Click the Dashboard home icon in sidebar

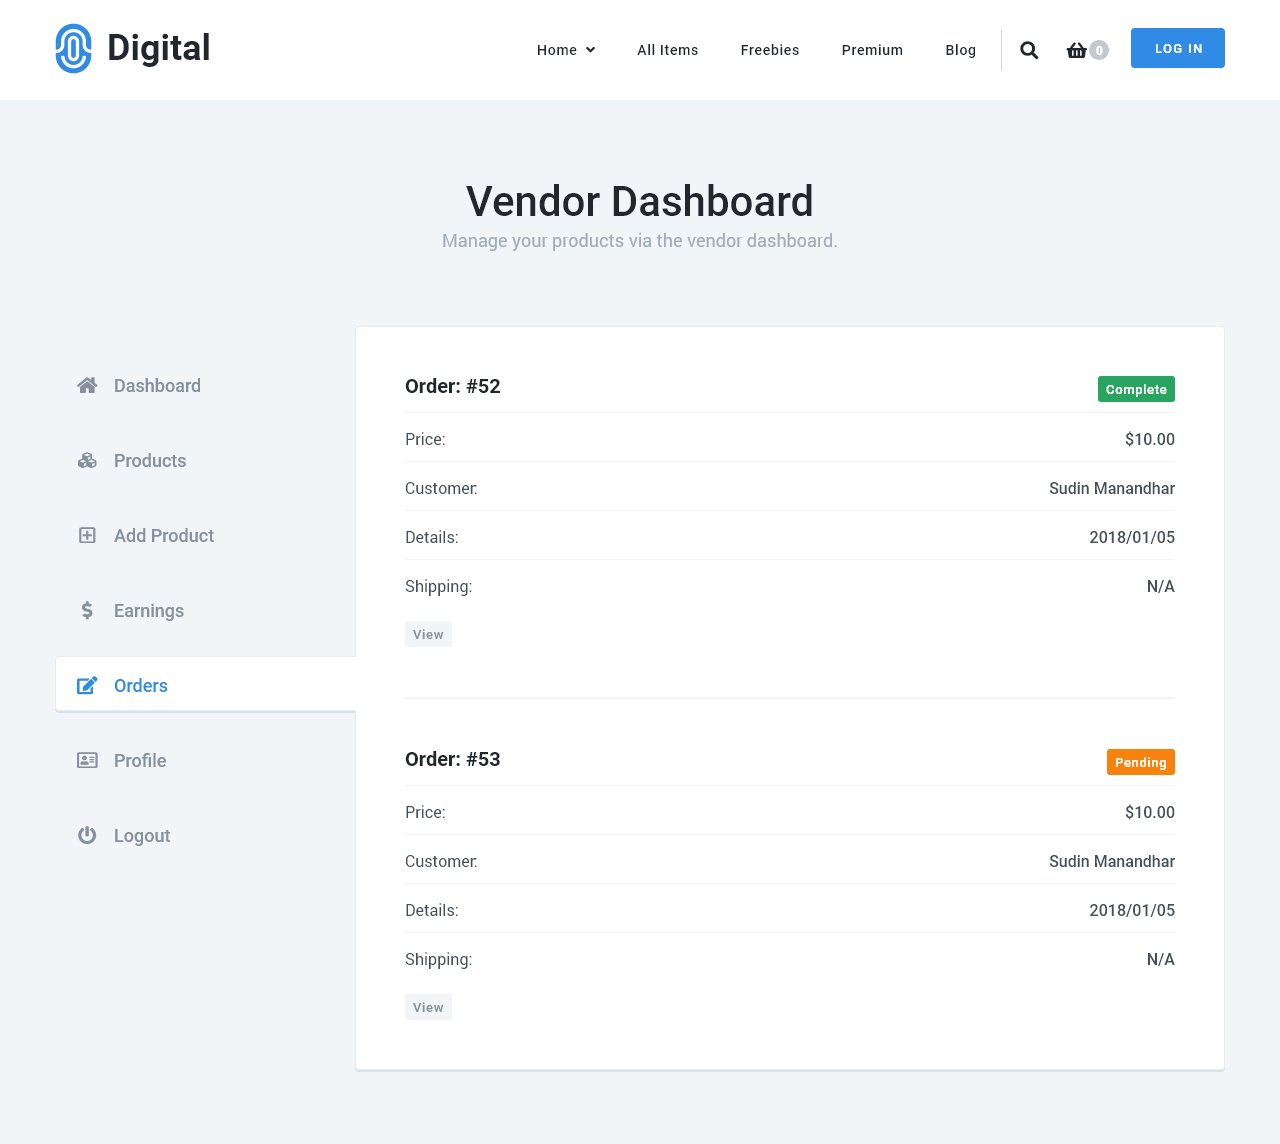tap(87, 386)
